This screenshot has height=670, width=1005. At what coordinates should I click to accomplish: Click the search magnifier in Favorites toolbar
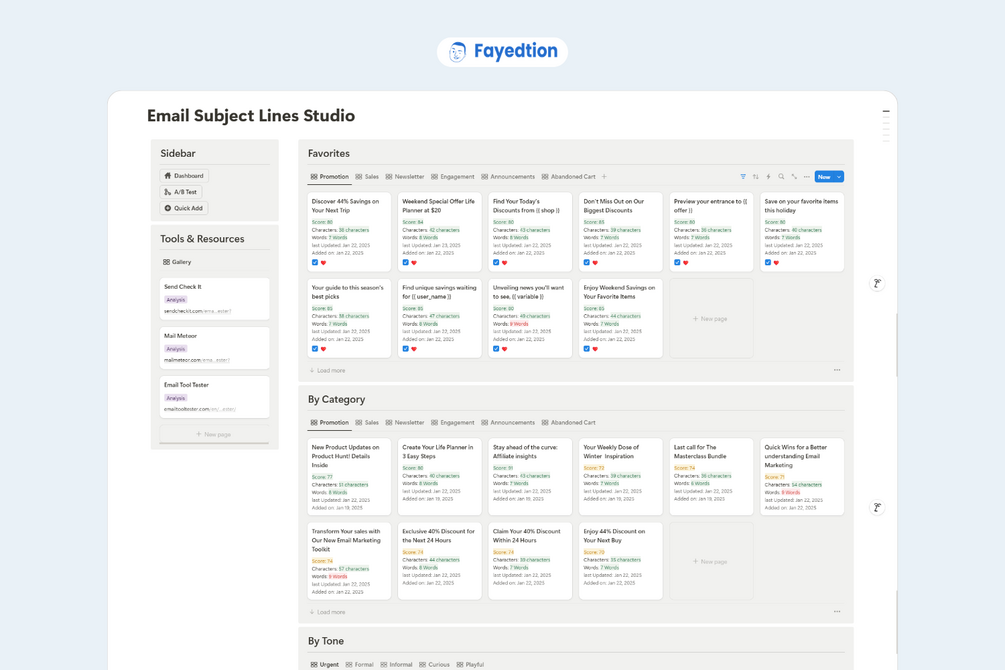point(781,177)
